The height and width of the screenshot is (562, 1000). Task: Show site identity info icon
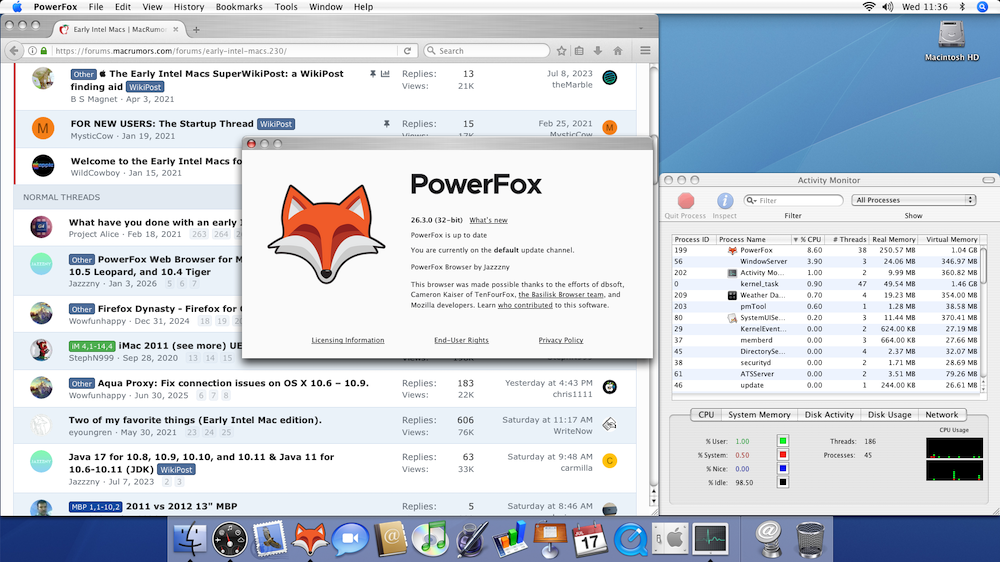pyautogui.click(x=32, y=50)
